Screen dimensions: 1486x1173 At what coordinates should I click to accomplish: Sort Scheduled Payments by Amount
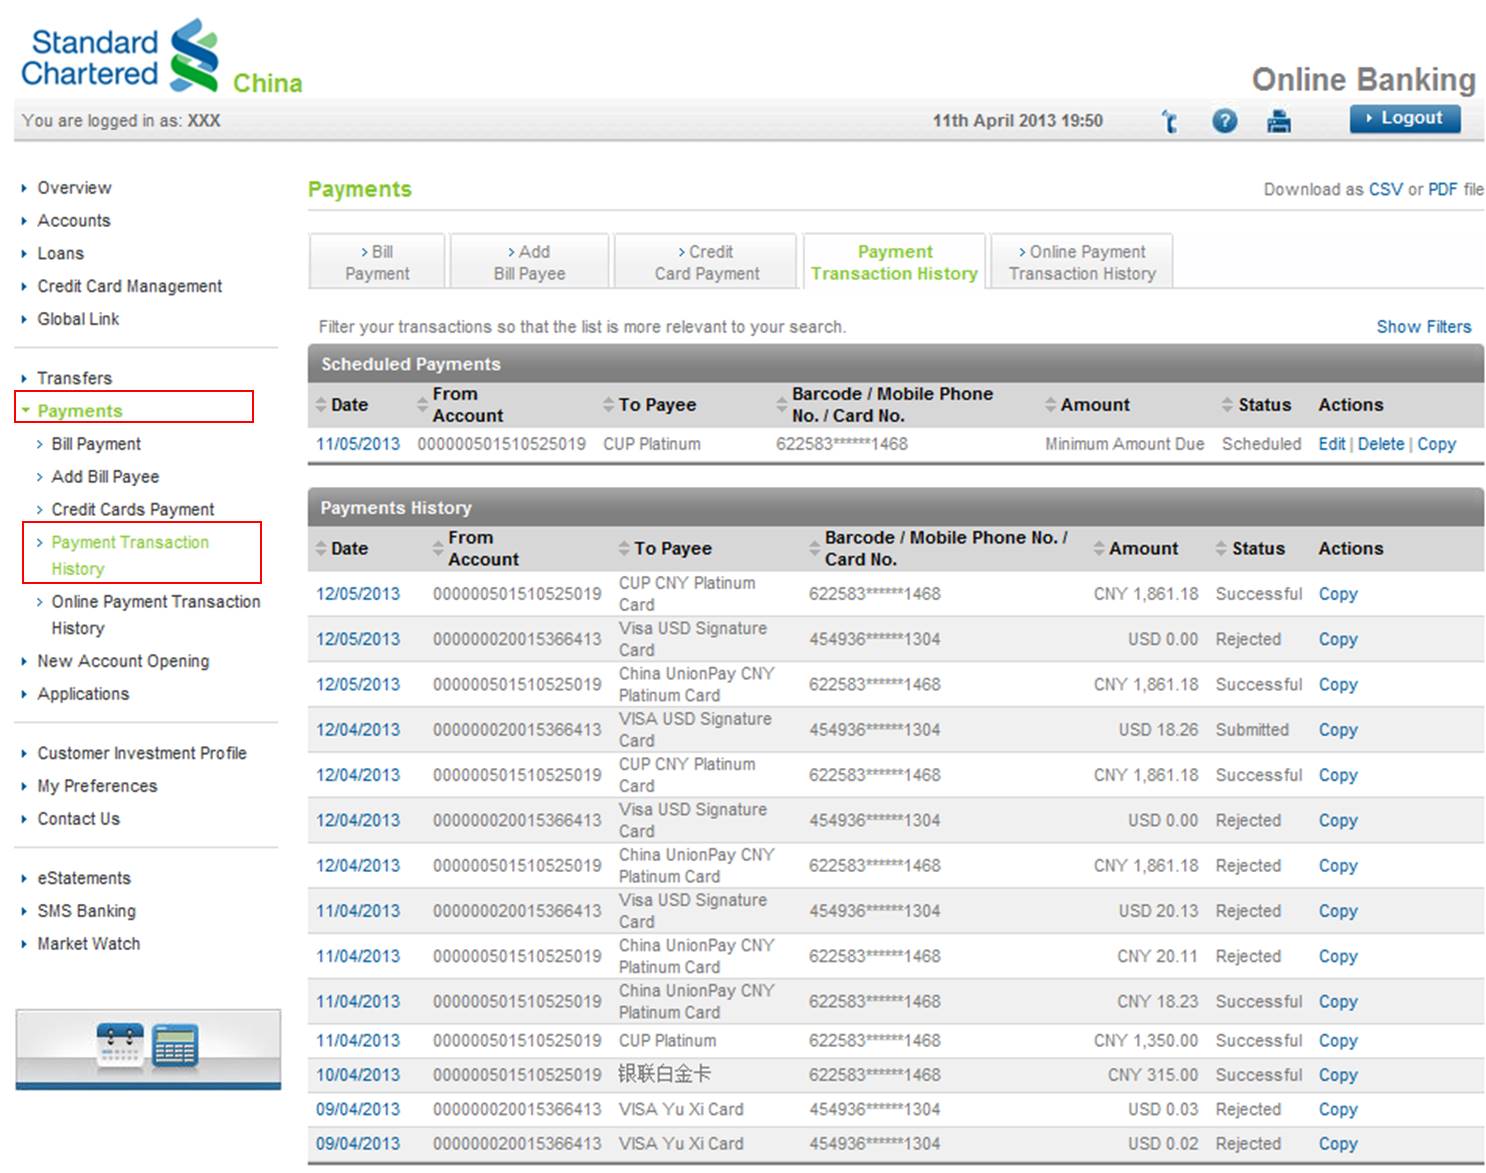click(1087, 405)
